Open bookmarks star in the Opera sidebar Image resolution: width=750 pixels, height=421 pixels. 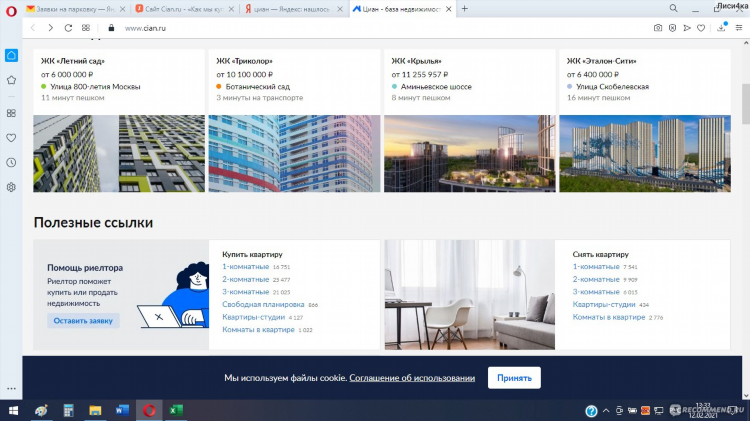click(11, 80)
